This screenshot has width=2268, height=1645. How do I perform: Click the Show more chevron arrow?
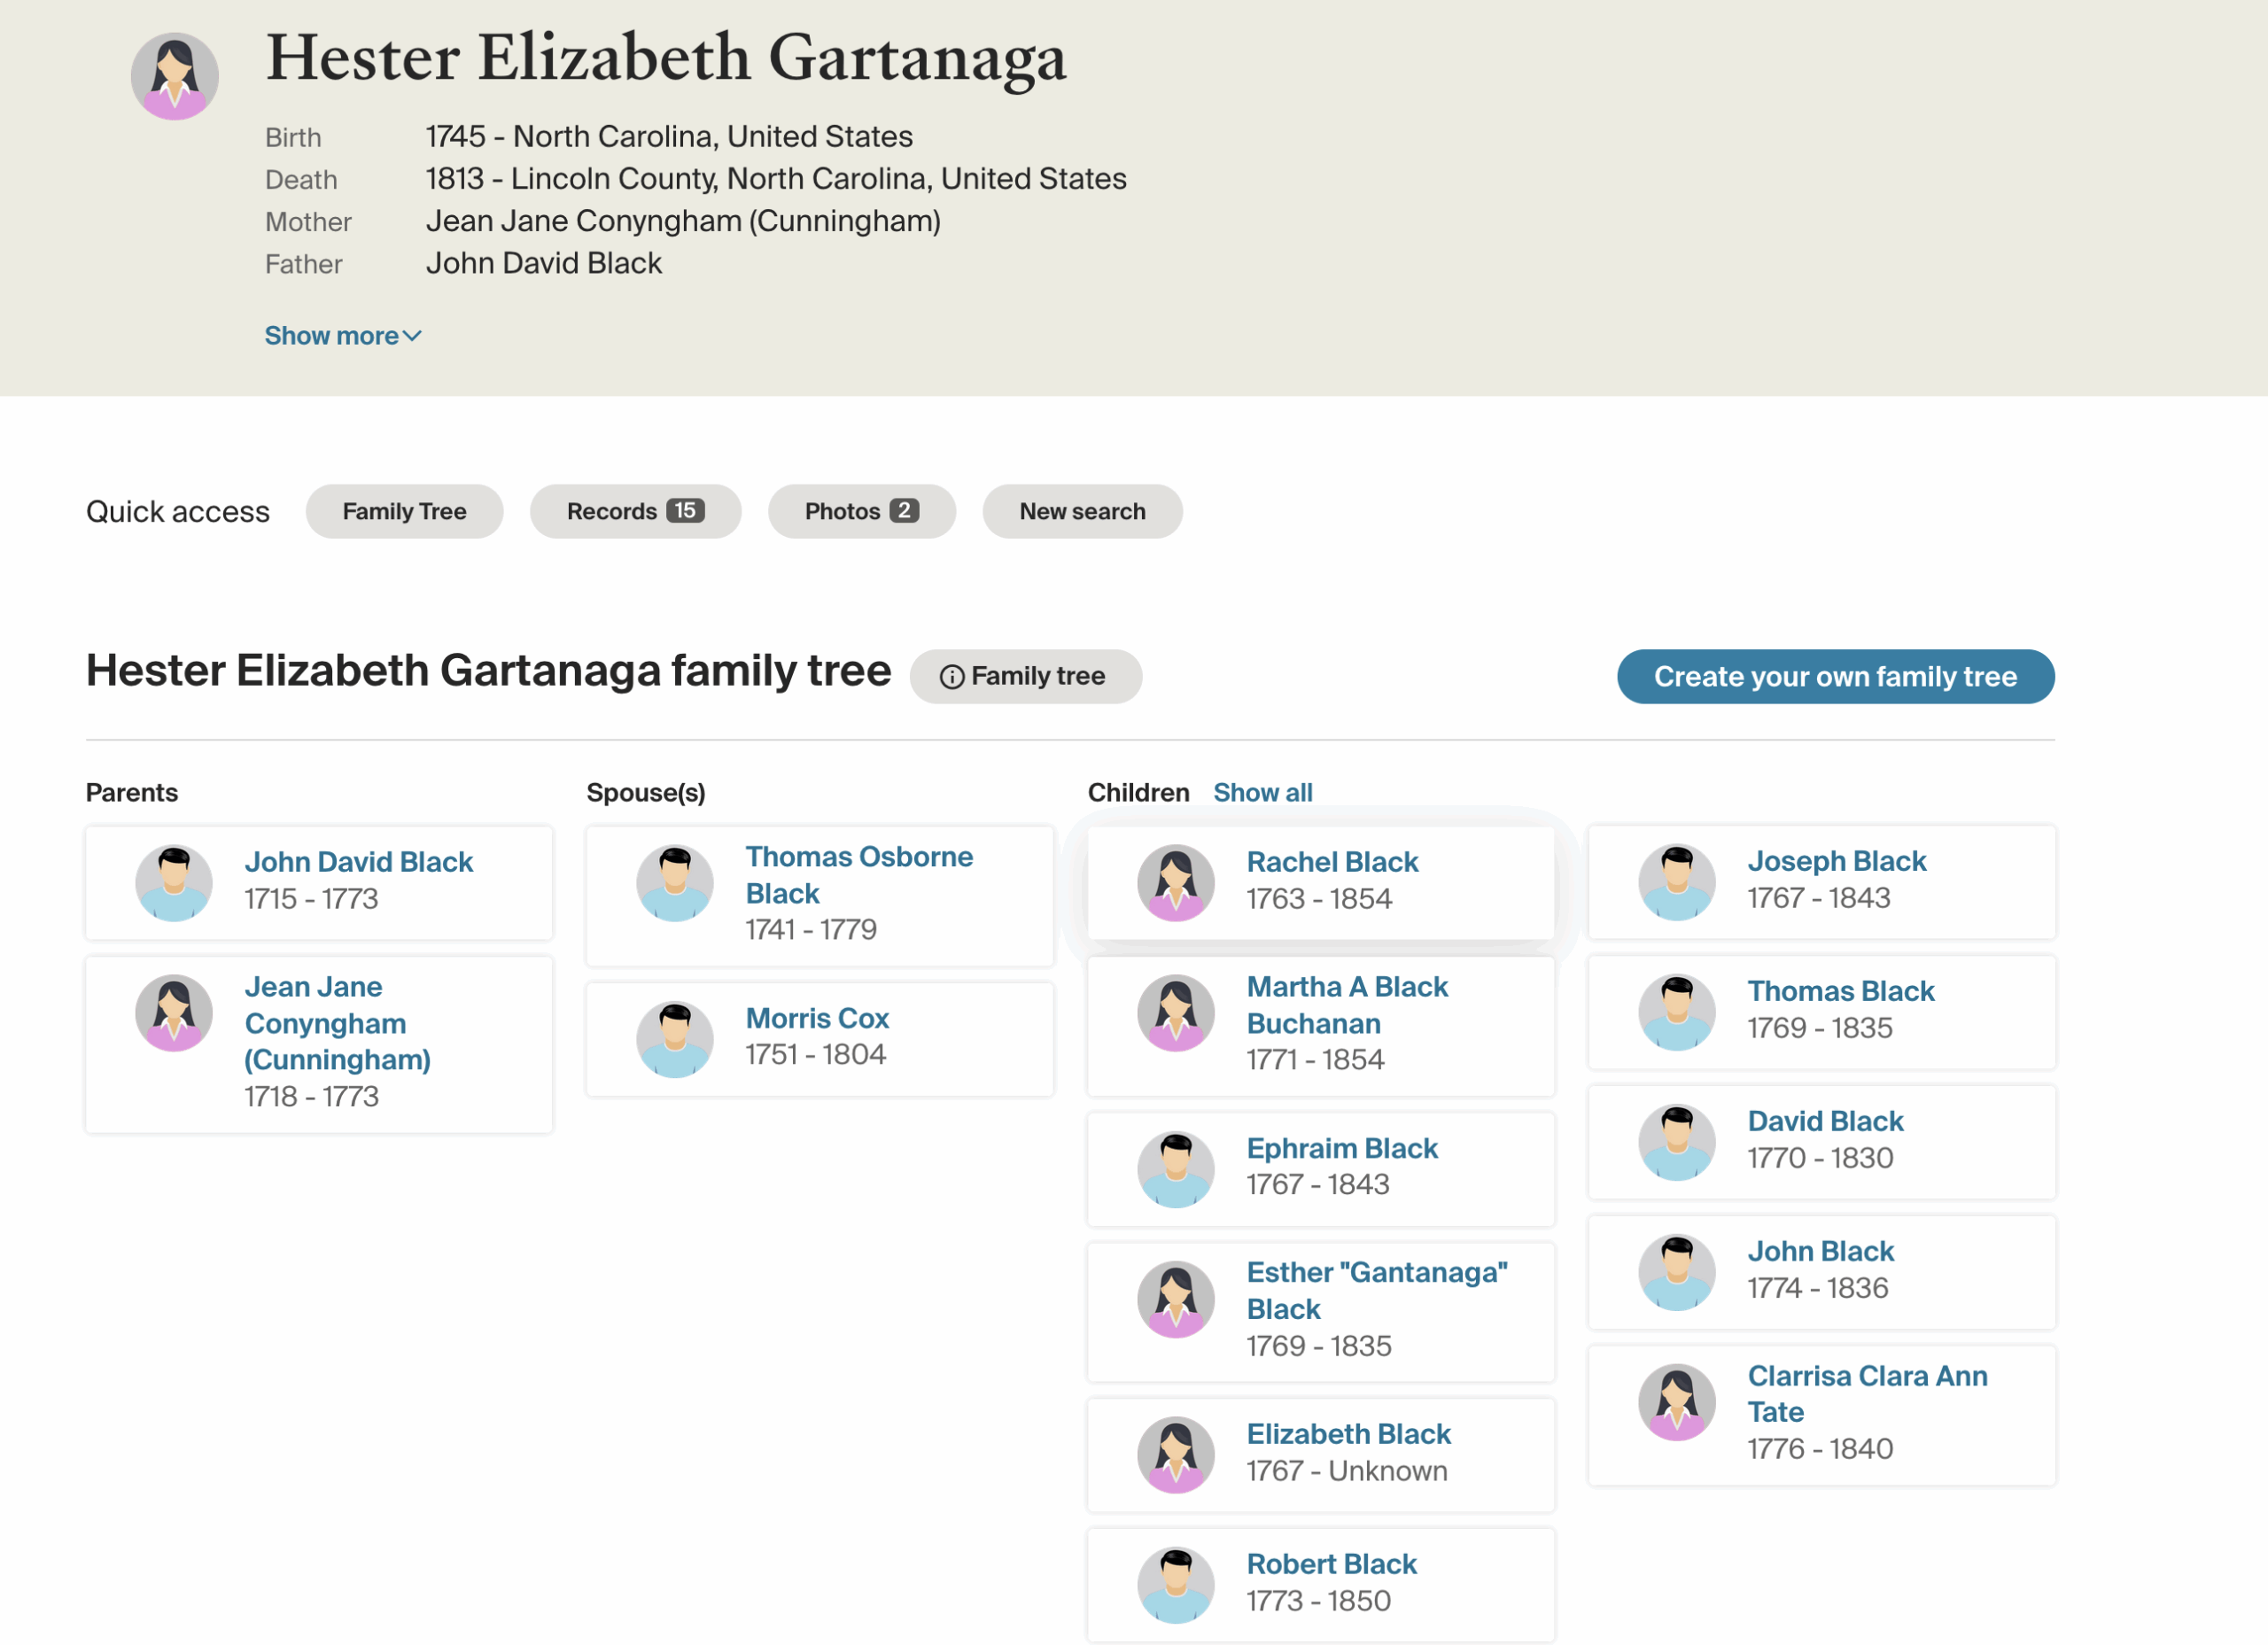412,336
